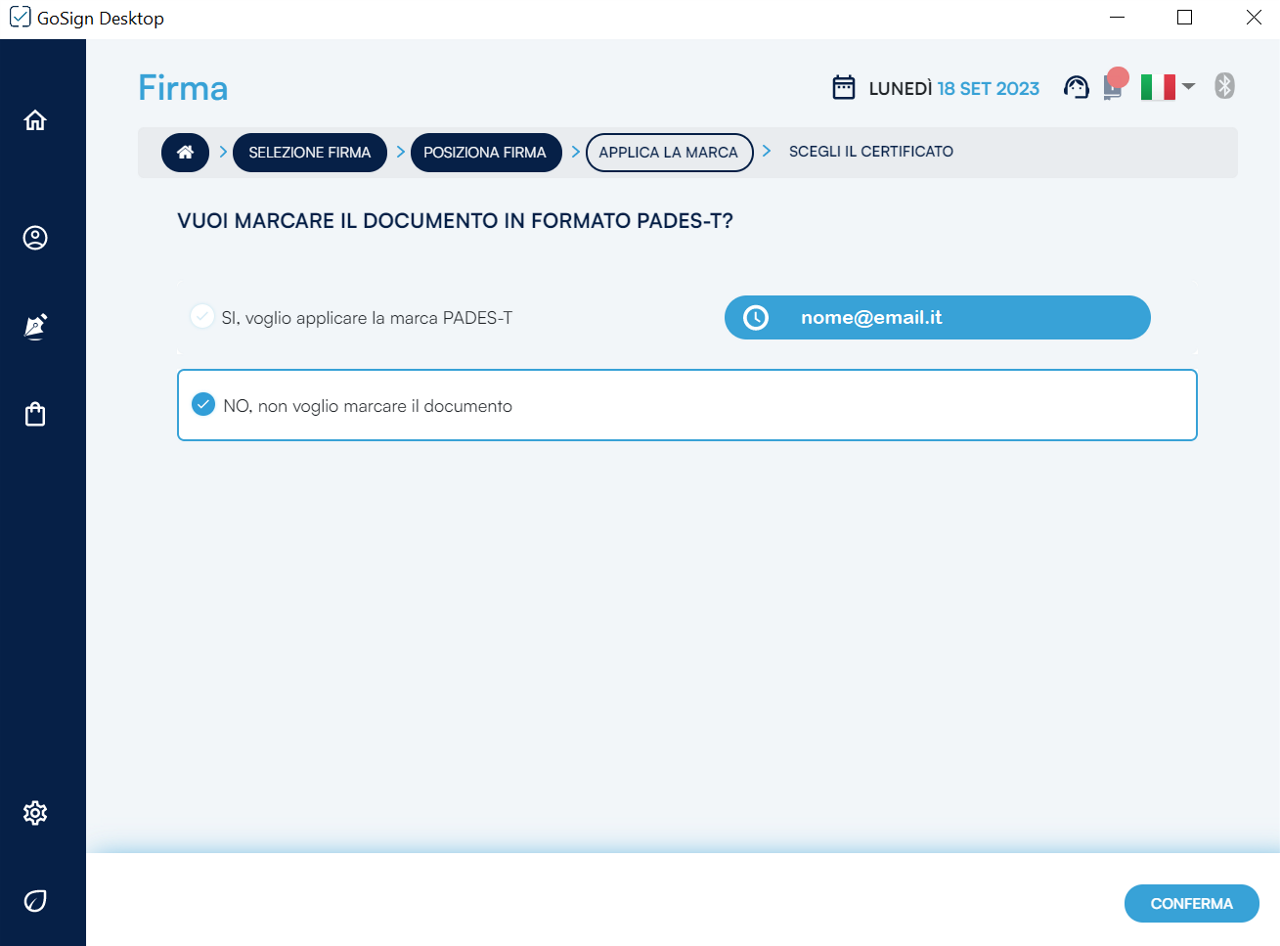Expand the Italian flag language dropdown

tap(1167, 87)
